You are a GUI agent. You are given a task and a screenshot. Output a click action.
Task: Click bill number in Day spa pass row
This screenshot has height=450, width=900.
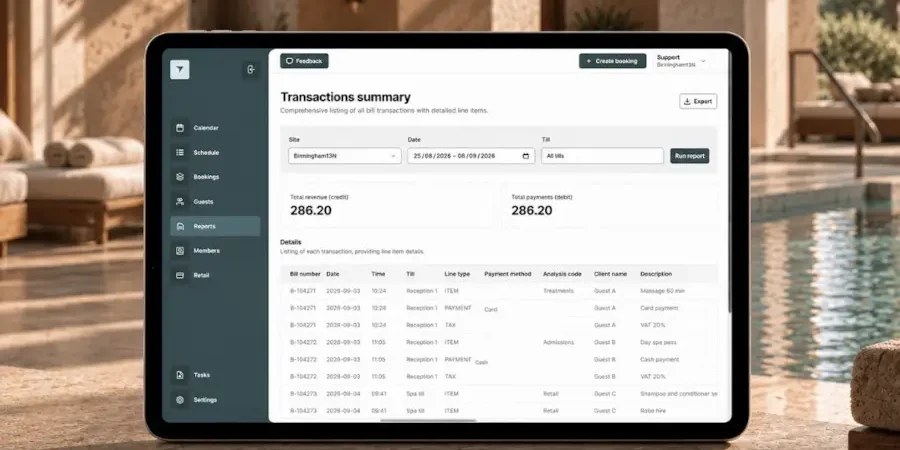point(303,343)
